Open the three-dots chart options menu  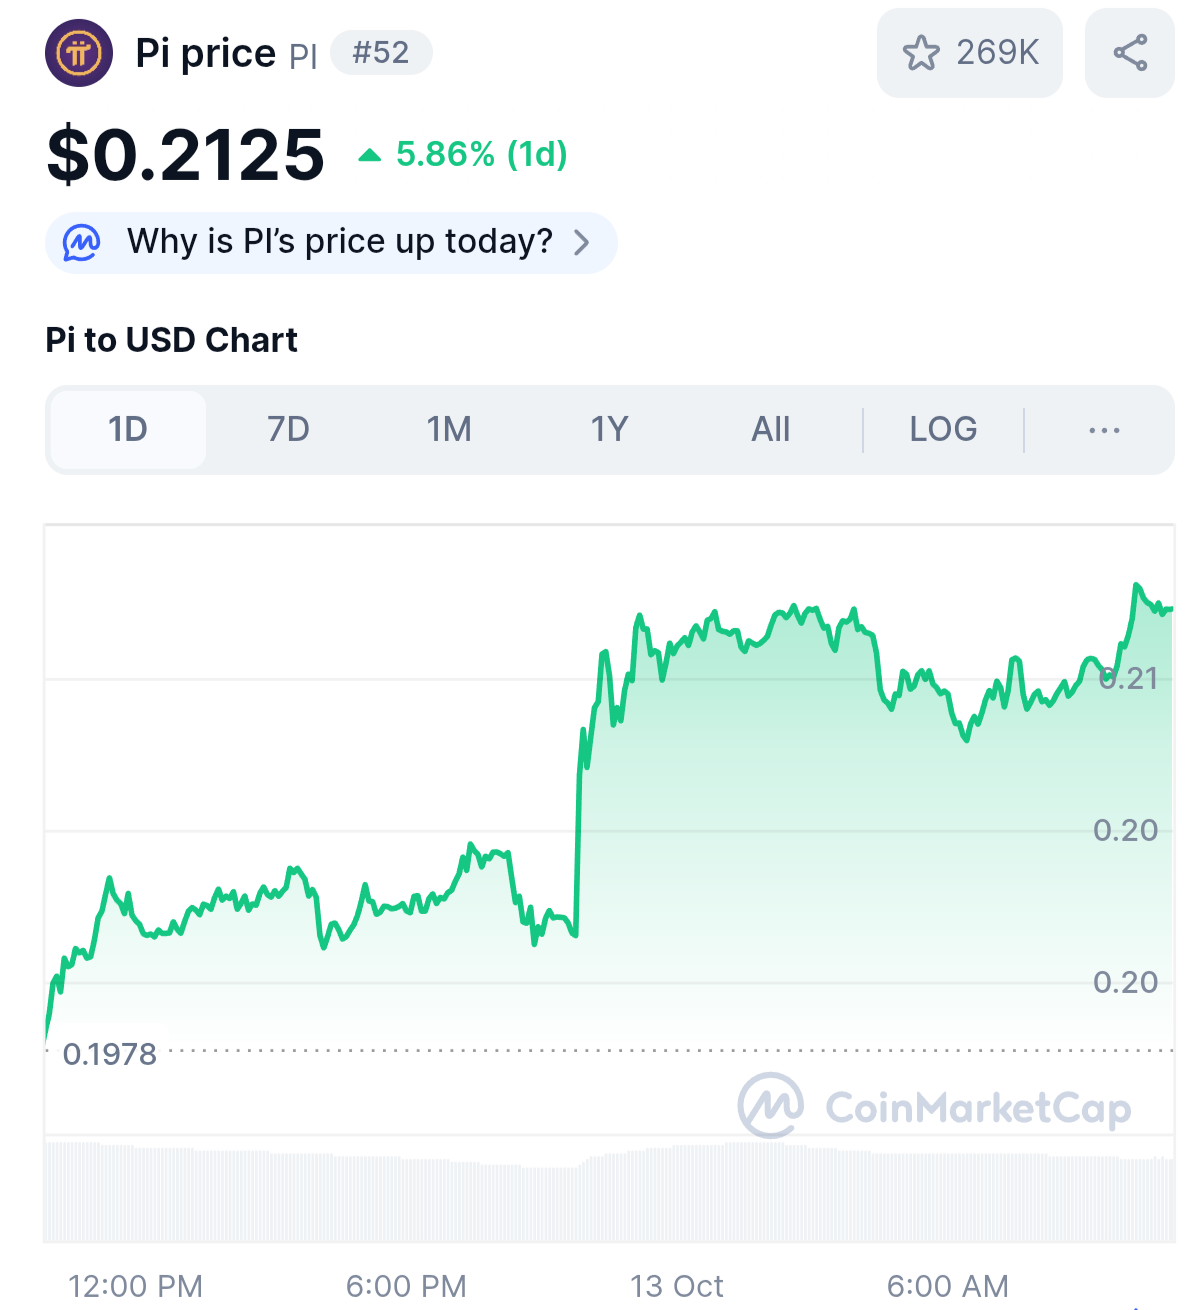[x=1104, y=430]
